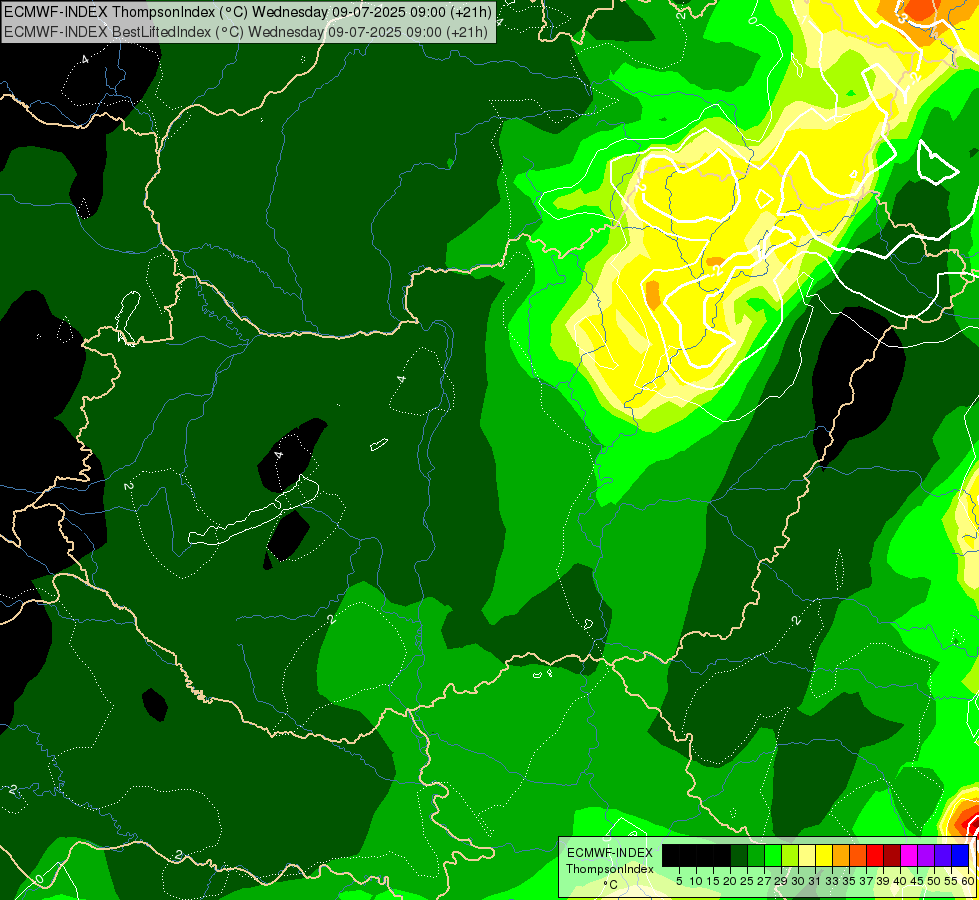This screenshot has width=979, height=900.
Task: Pick the yellow 31–33 legend swatch
Action: coord(824,856)
